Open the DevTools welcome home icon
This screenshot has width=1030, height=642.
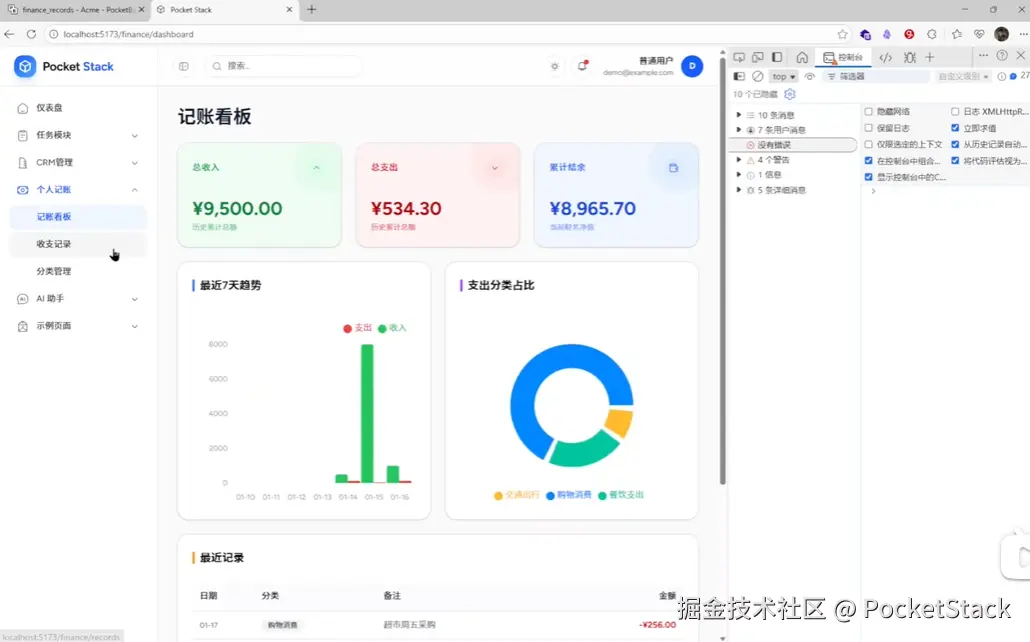(802, 57)
